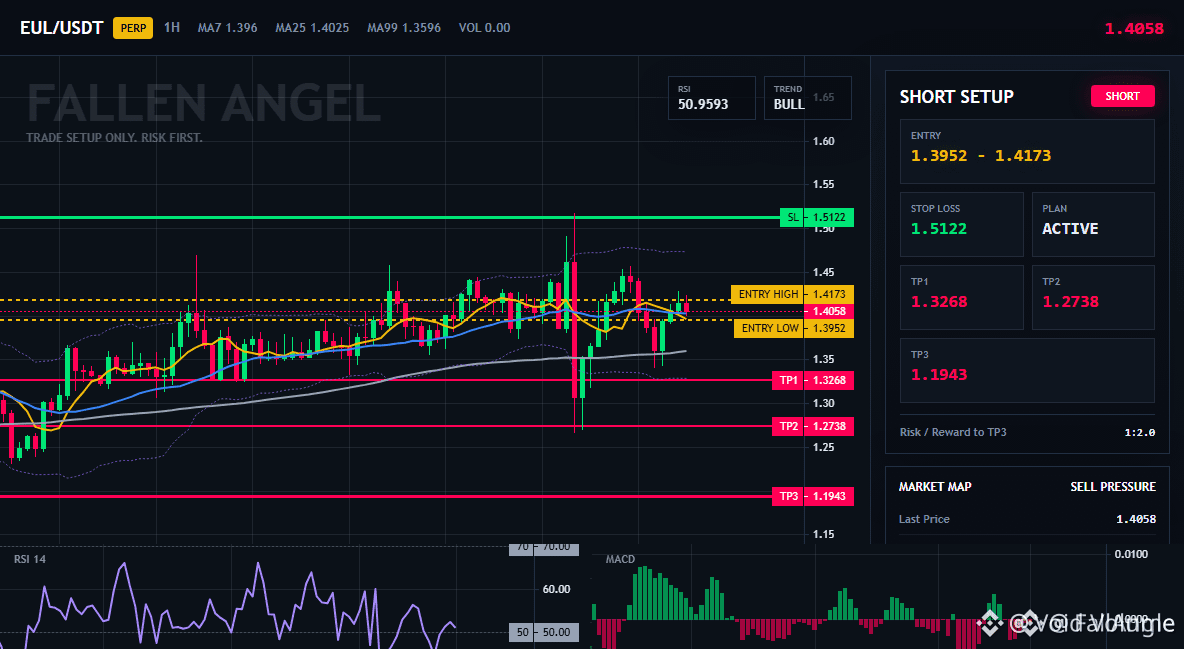Click the 1.45 price axis label

pos(823,272)
